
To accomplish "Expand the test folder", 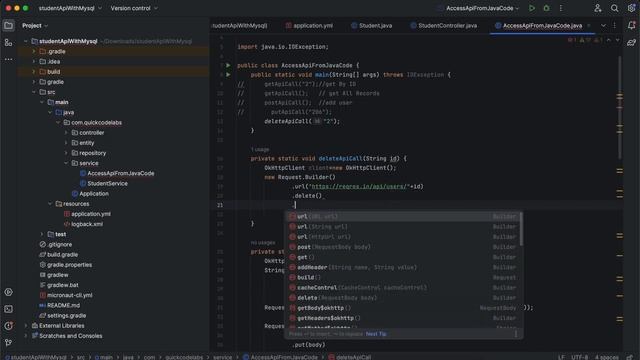I will point(42,234).
